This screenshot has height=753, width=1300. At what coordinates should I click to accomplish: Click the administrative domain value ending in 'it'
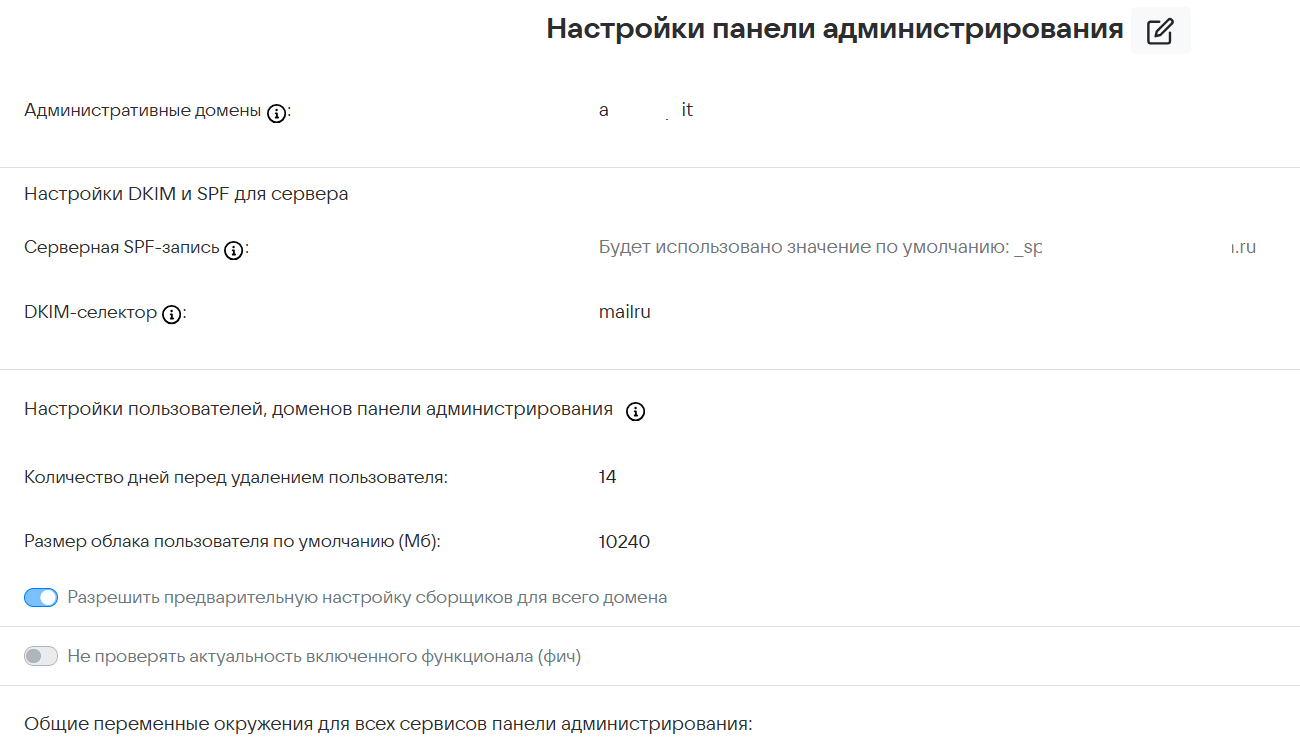(646, 110)
